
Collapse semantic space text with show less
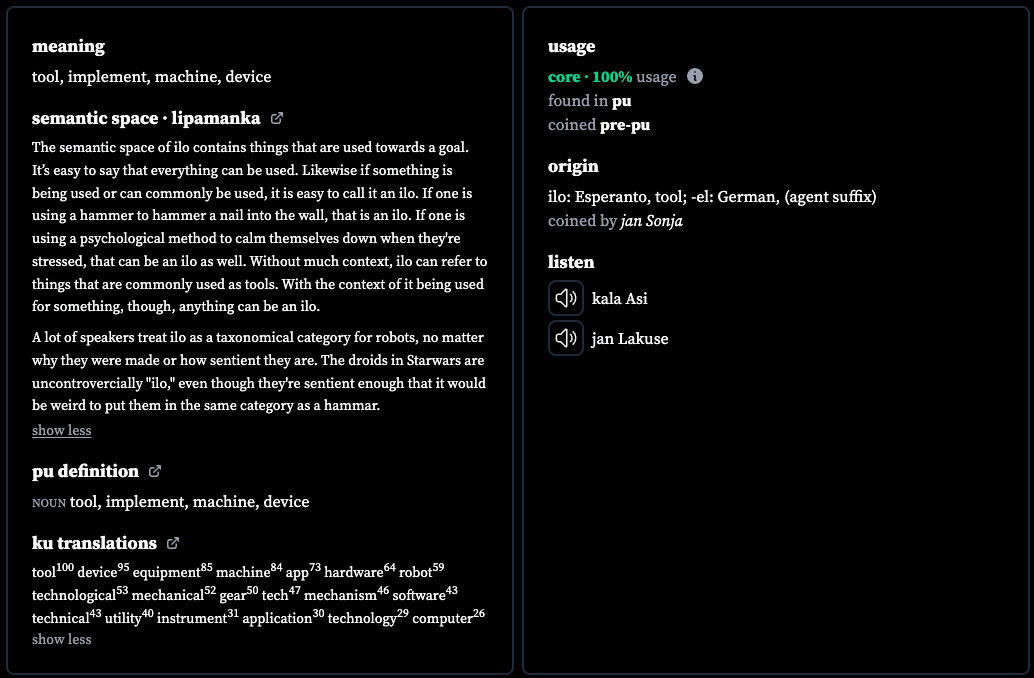point(61,430)
